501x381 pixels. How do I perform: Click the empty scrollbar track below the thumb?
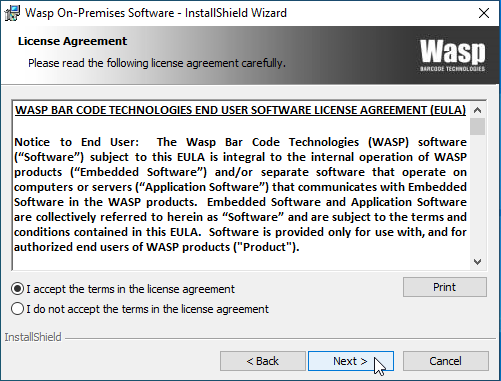(x=477, y=195)
